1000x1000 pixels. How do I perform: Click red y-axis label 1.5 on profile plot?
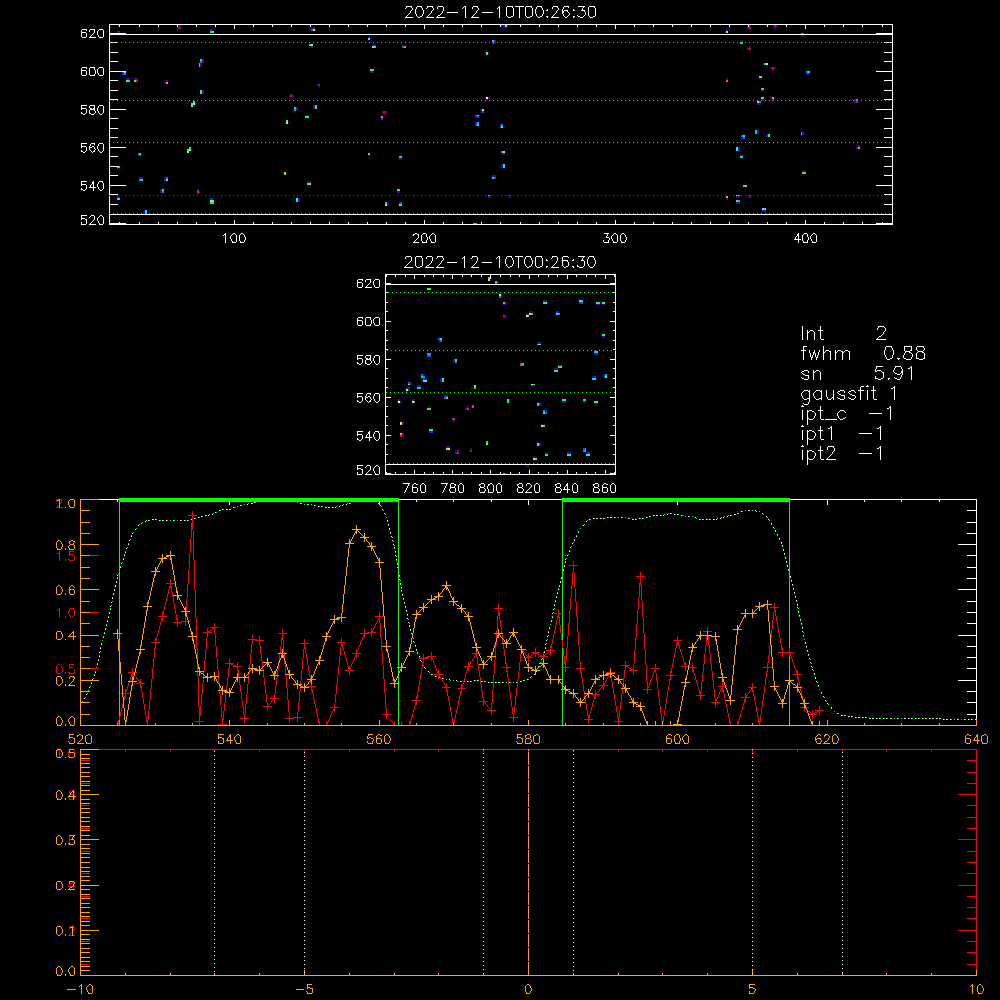point(66,556)
